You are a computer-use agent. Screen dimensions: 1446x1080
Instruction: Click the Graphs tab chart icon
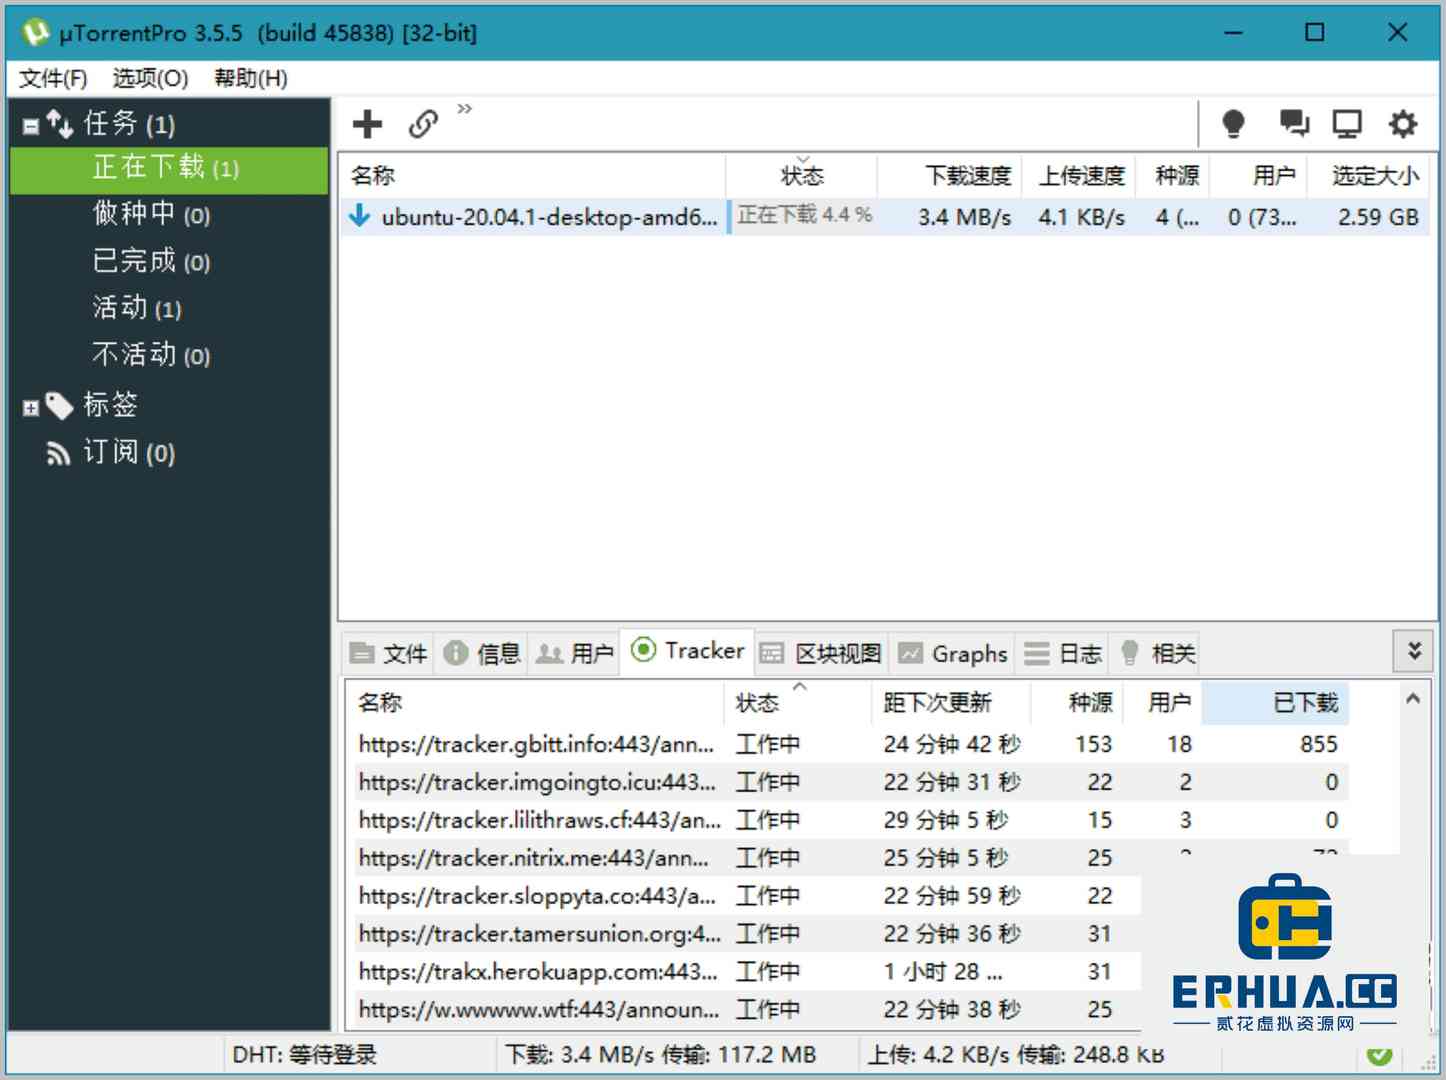tap(911, 653)
